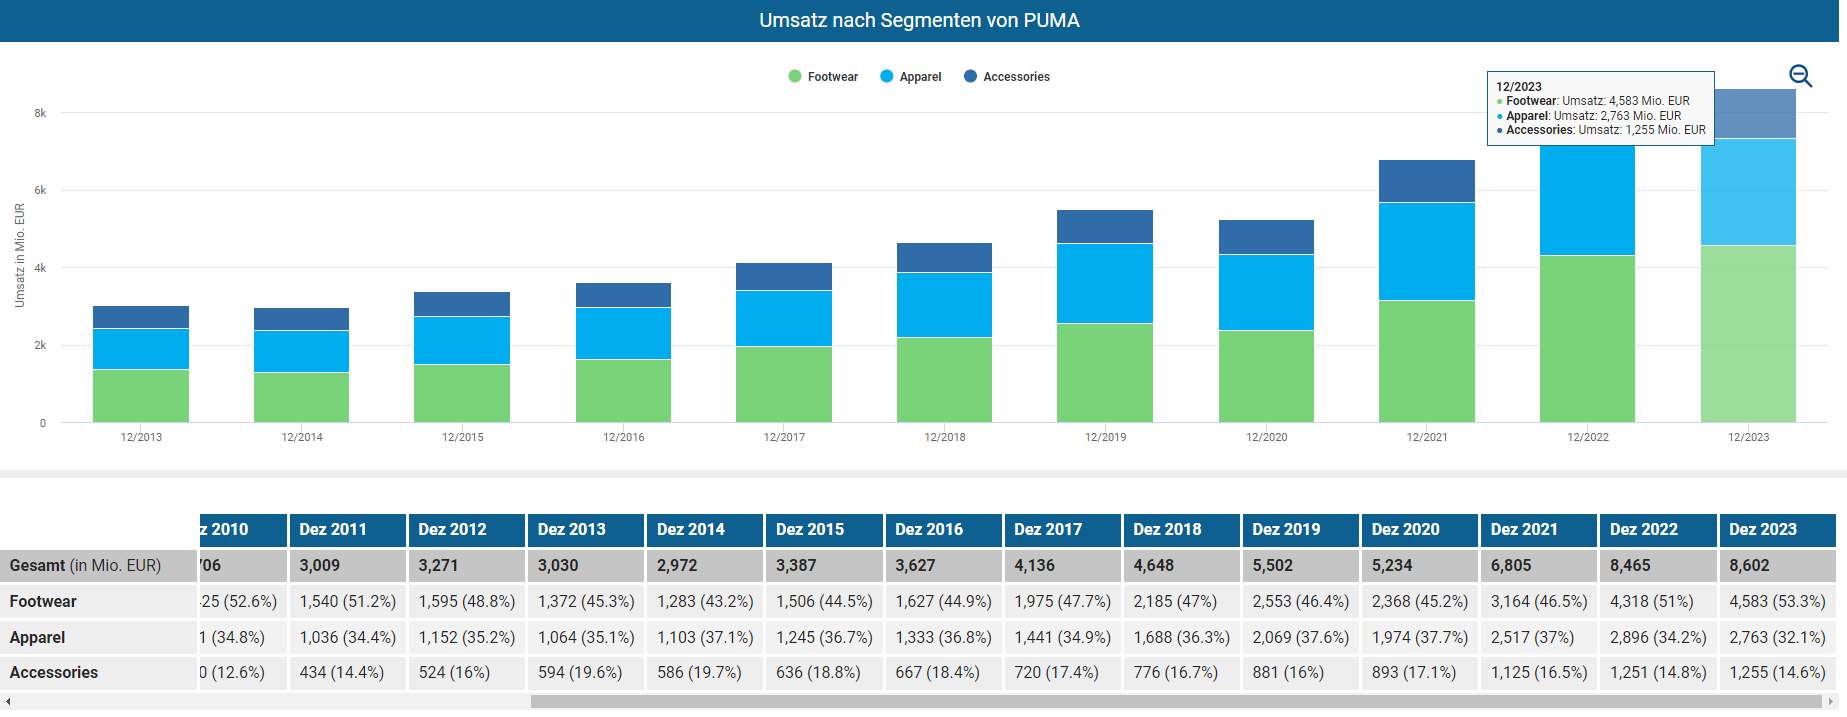Click the Dez 2021 column header
The image size is (1847, 717).
pos(1538,530)
